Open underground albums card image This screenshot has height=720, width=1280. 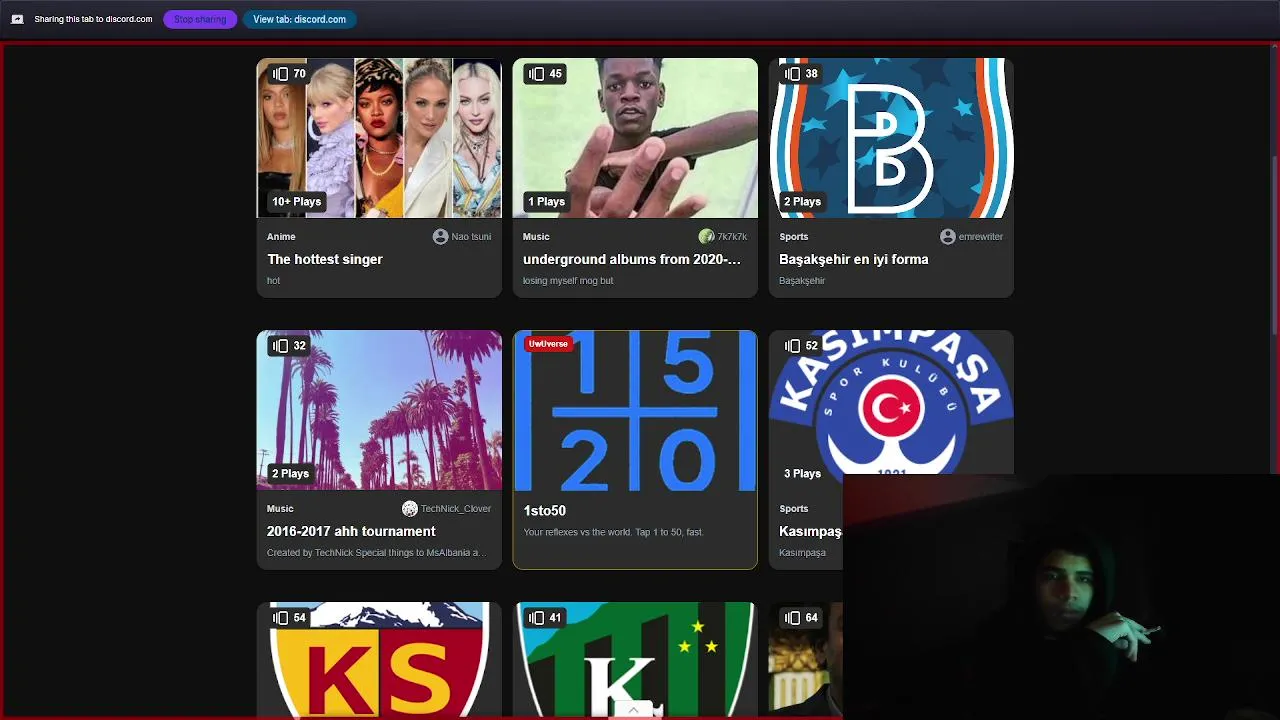coord(635,138)
